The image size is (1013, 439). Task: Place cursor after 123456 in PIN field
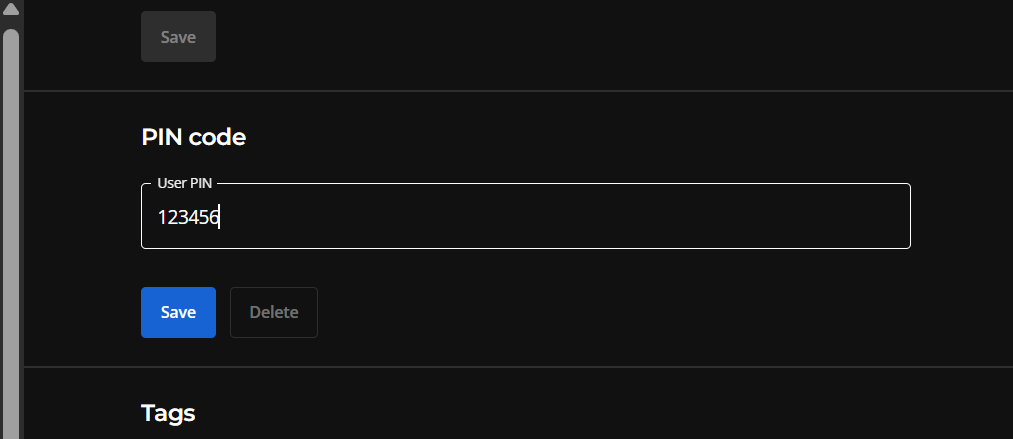click(220, 216)
